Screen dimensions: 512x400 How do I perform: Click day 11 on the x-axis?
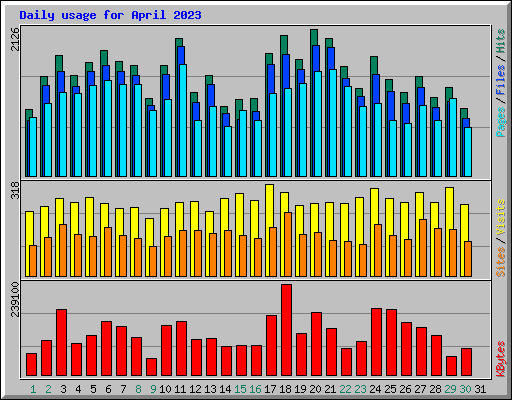pyautogui.click(x=180, y=389)
